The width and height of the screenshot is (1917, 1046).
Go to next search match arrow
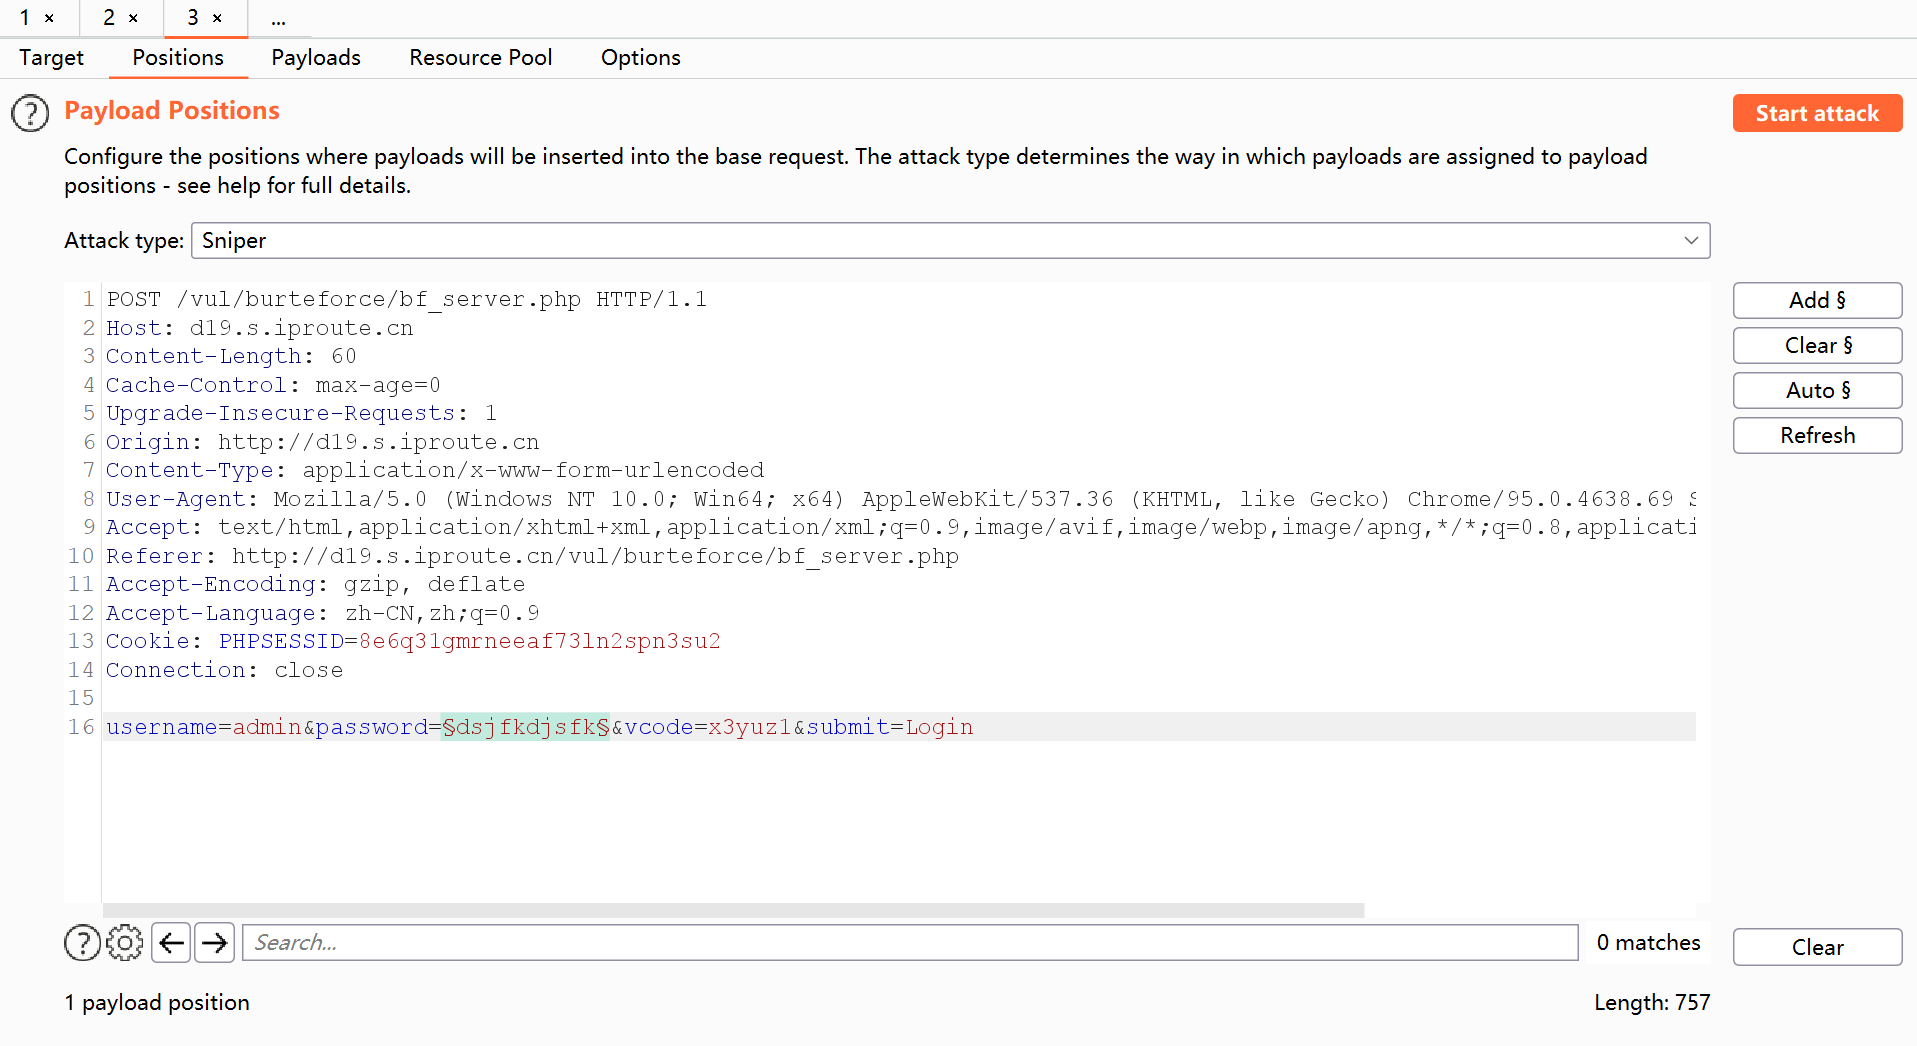(x=214, y=943)
